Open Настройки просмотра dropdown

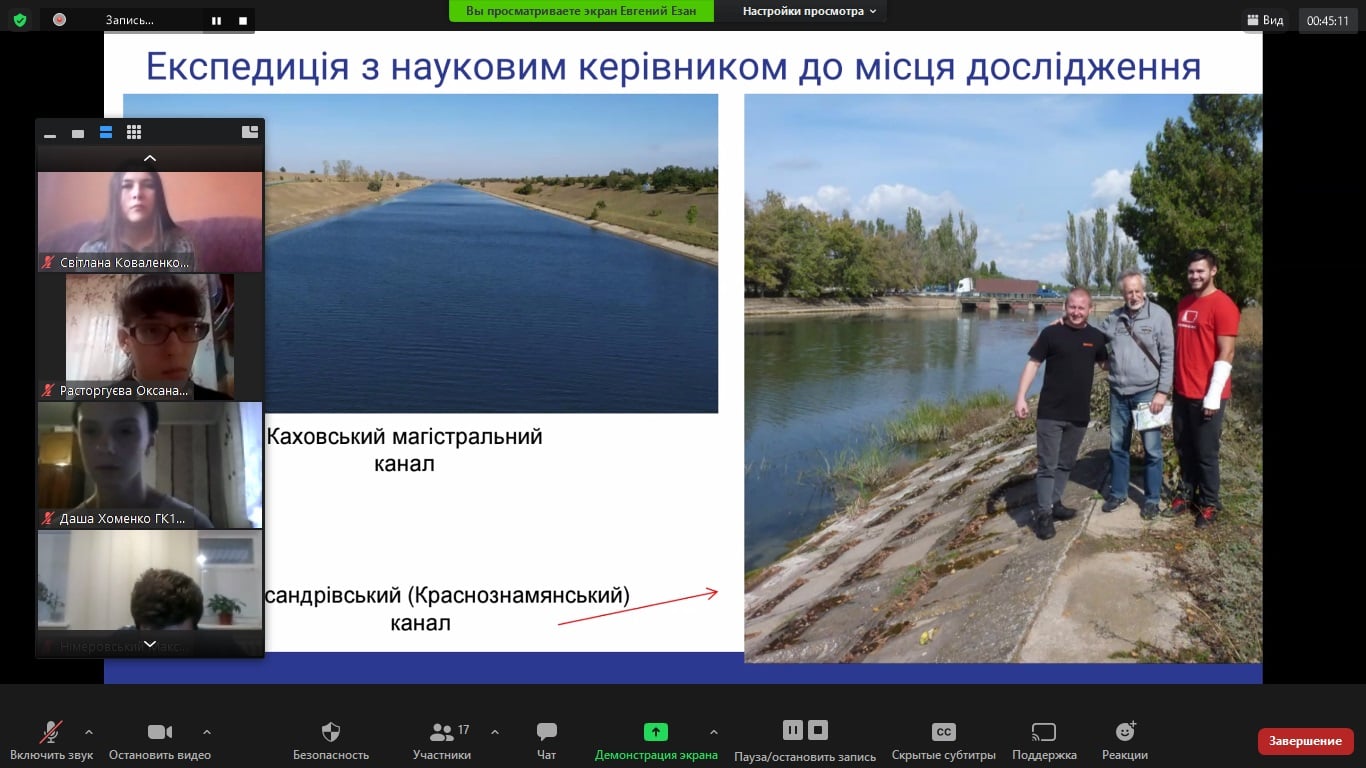[809, 11]
